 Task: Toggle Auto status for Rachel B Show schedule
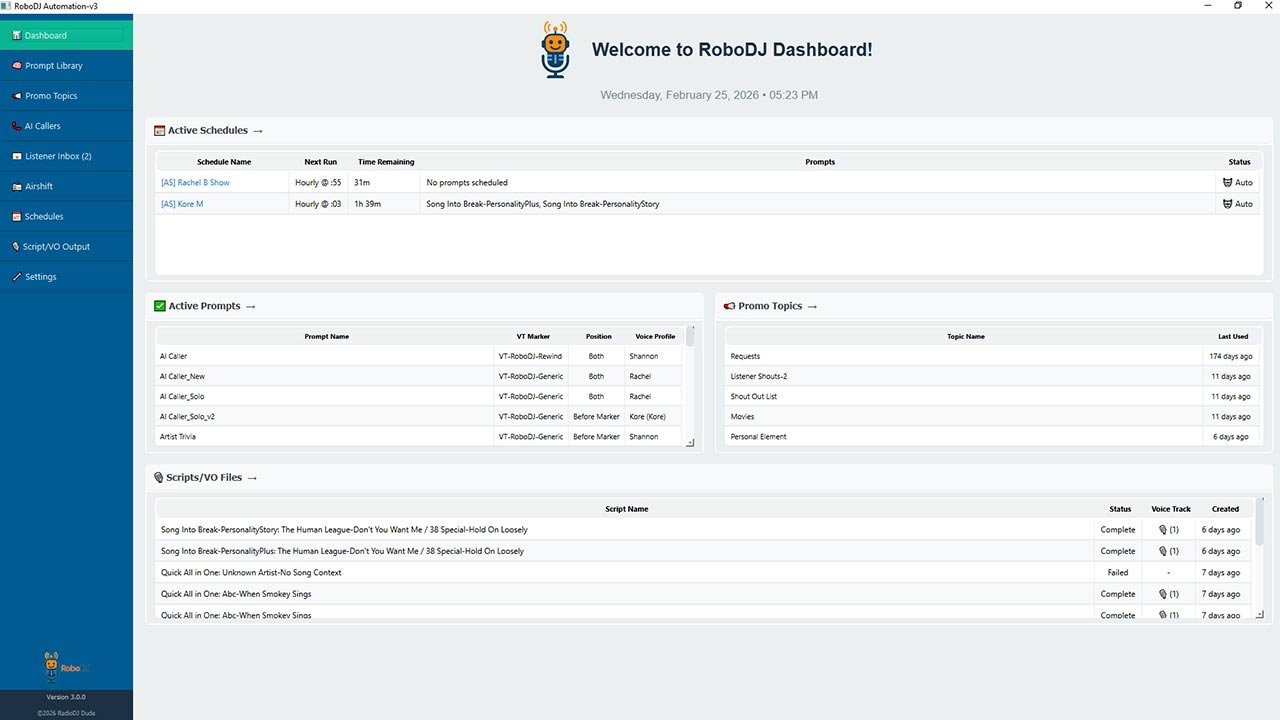click(1237, 182)
